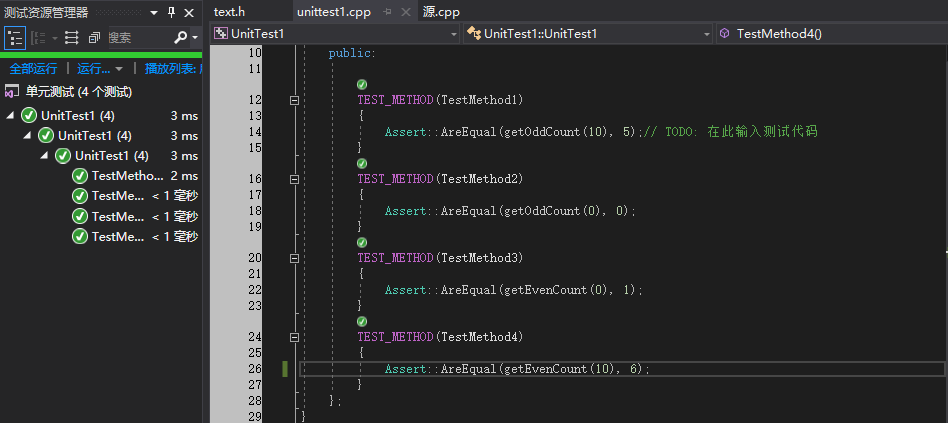The height and width of the screenshot is (423, 948).
Task: Click the 单元测试 summary icon
Action: tap(11, 92)
